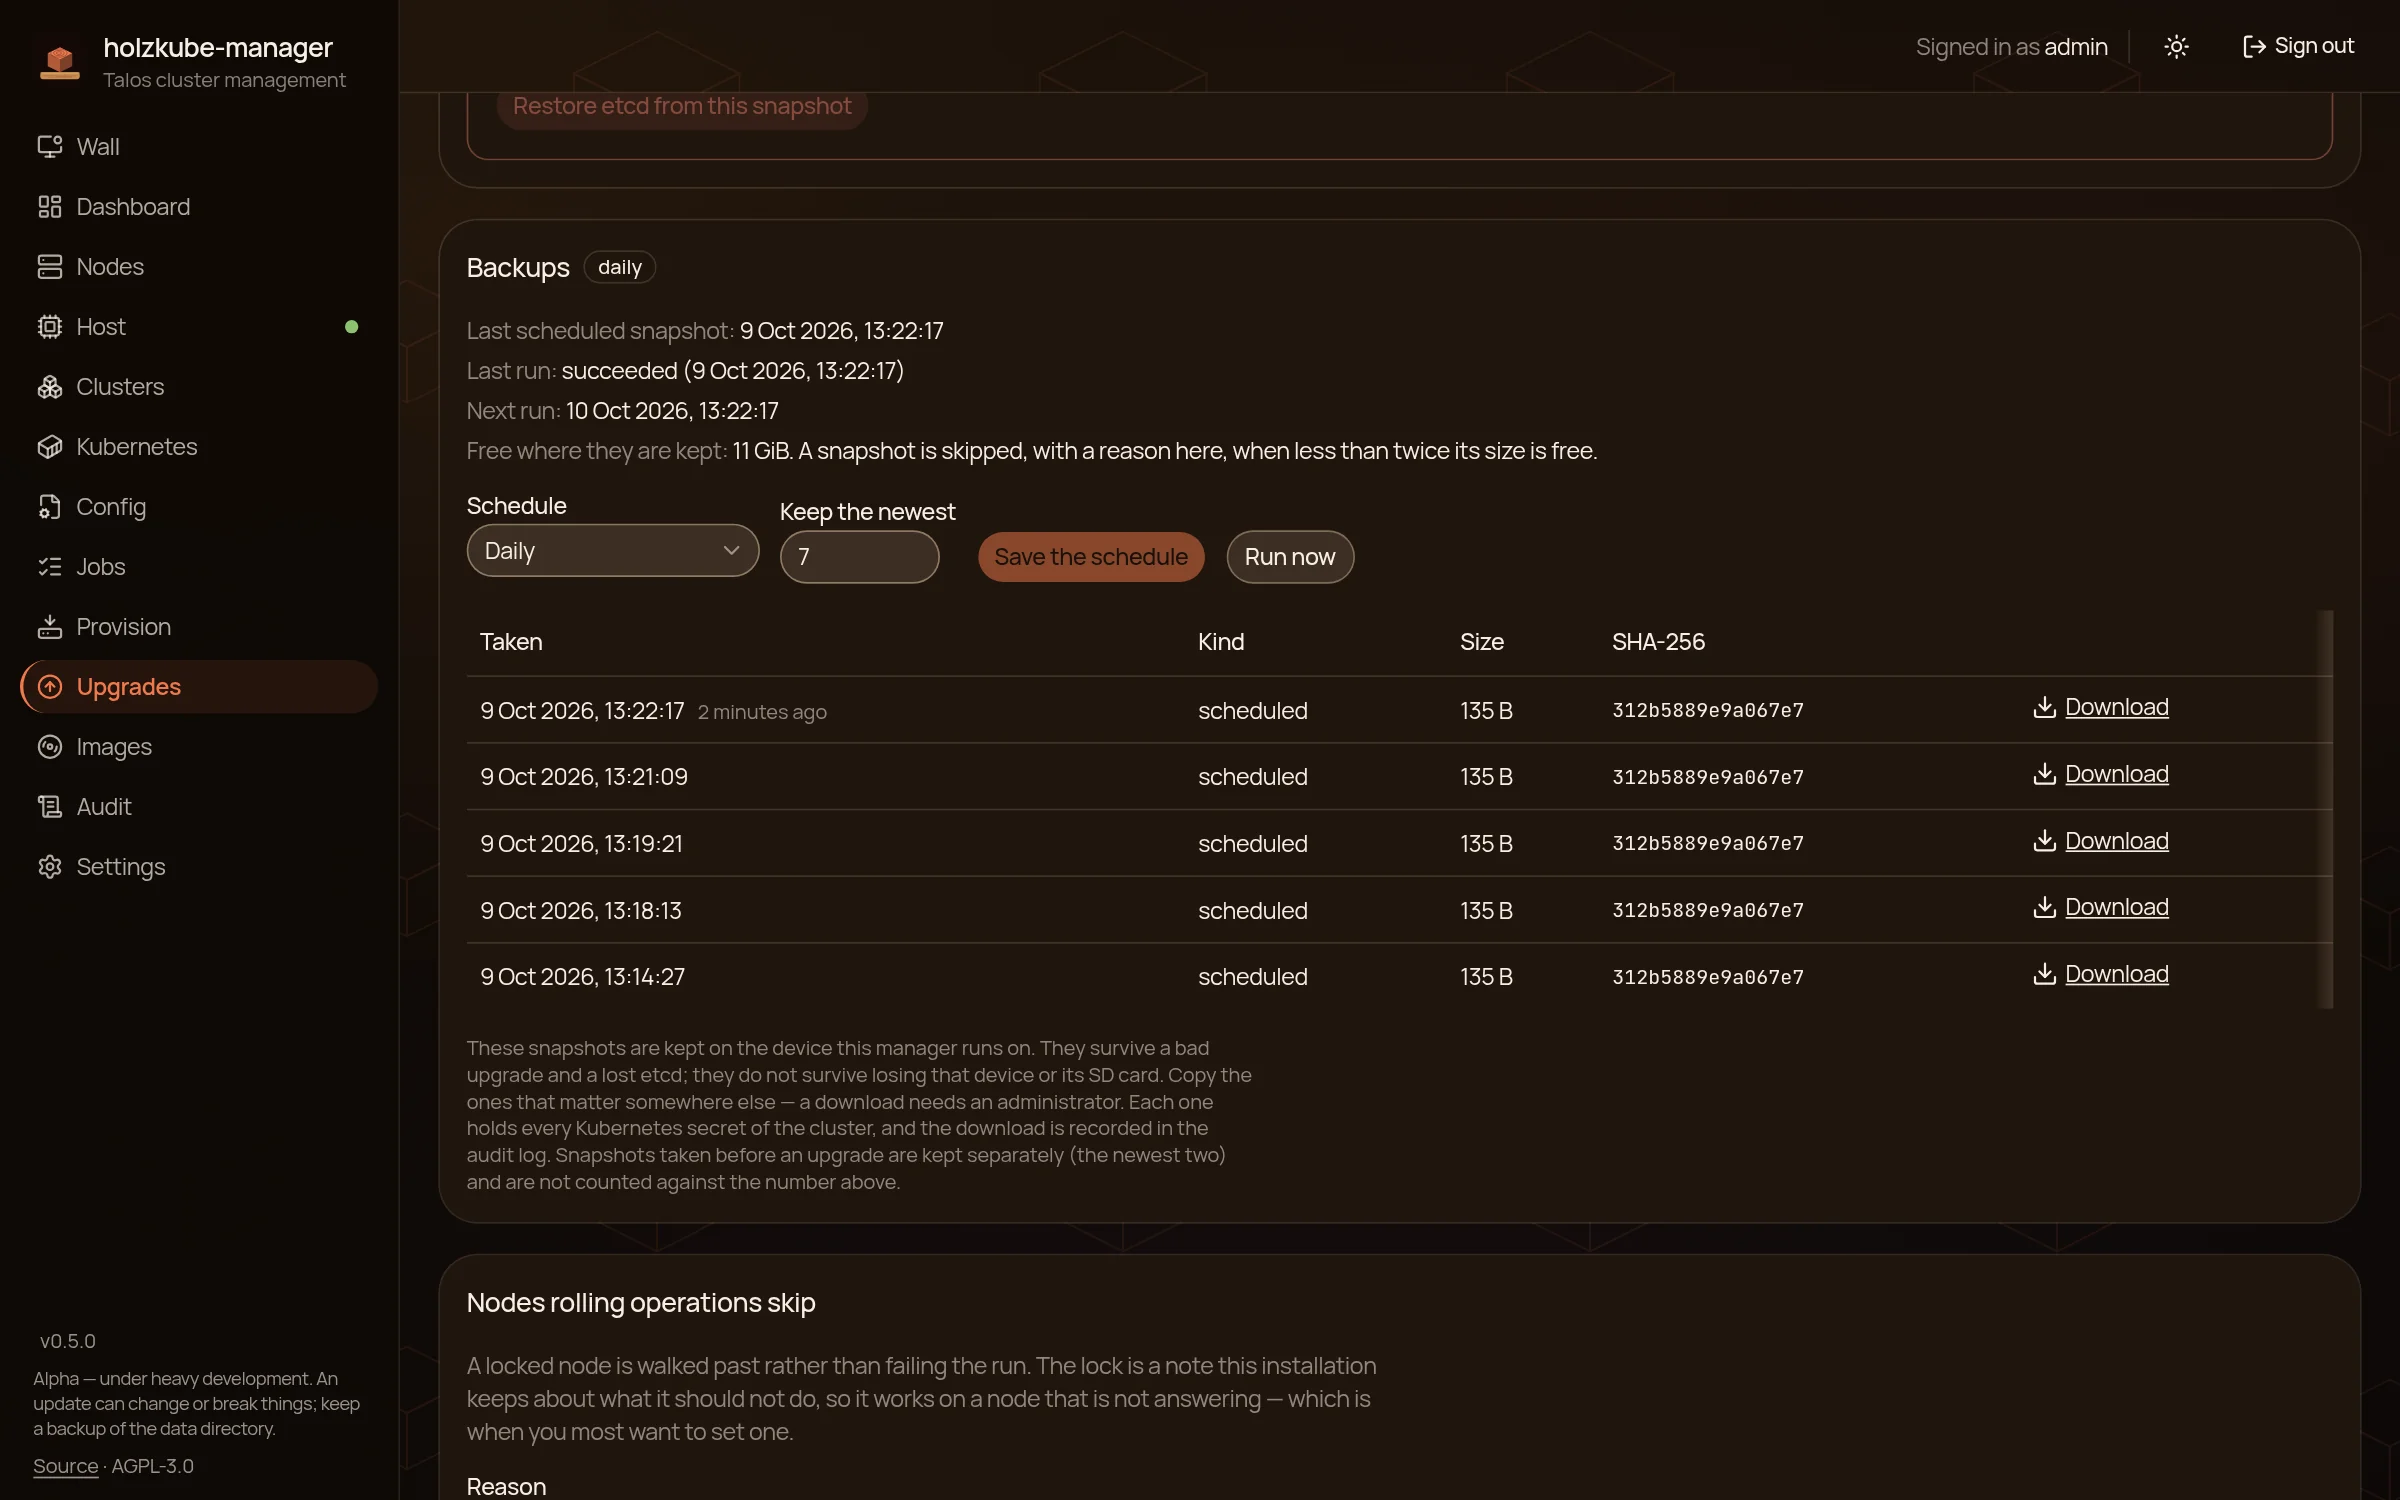Click download icon for the 13:19:21 snapshot
Image resolution: width=2400 pixels, height=1500 pixels.
click(x=2044, y=841)
